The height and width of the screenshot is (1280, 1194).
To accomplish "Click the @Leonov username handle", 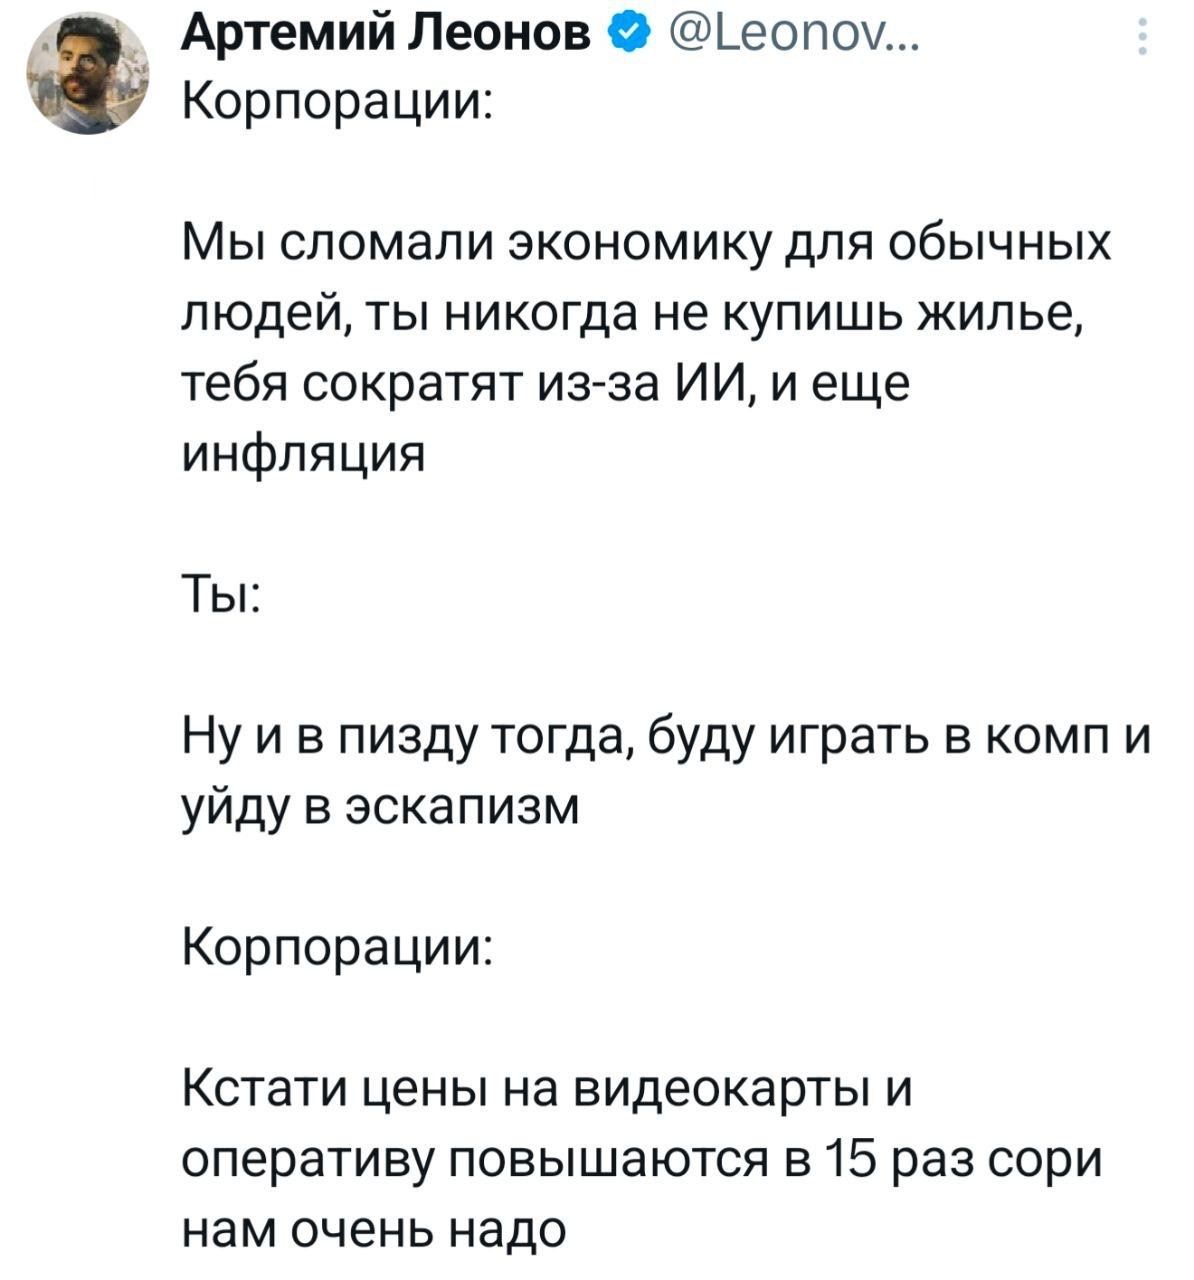I will click(780, 38).
